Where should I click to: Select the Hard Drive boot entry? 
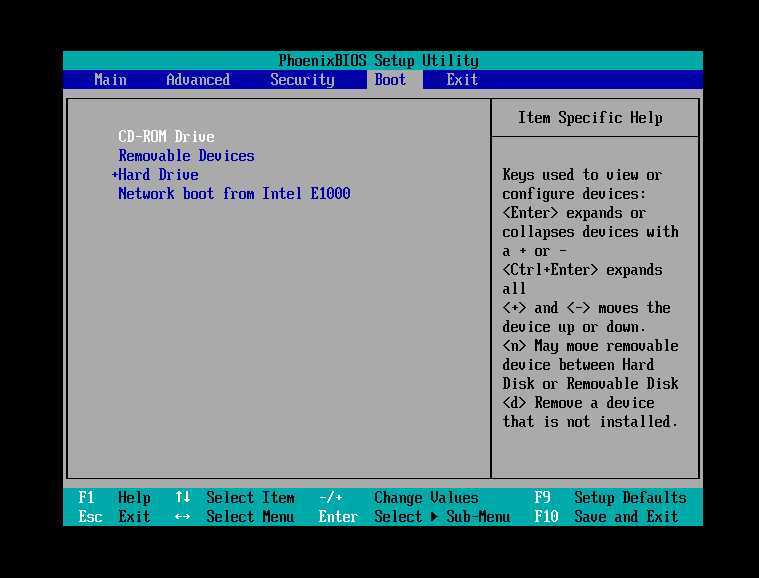[158, 175]
